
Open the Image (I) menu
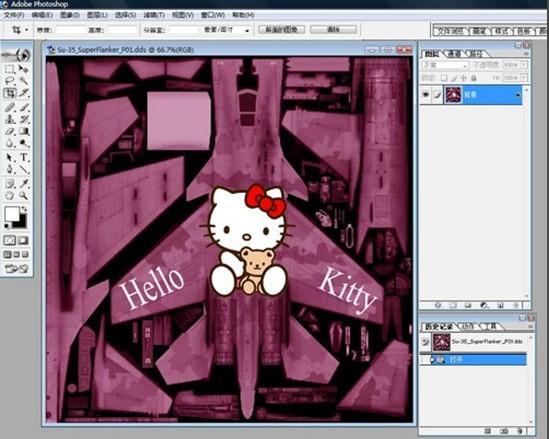click(70, 15)
